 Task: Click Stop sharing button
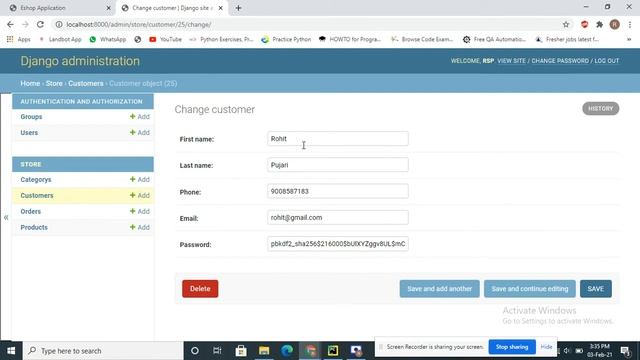click(x=512, y=347)
